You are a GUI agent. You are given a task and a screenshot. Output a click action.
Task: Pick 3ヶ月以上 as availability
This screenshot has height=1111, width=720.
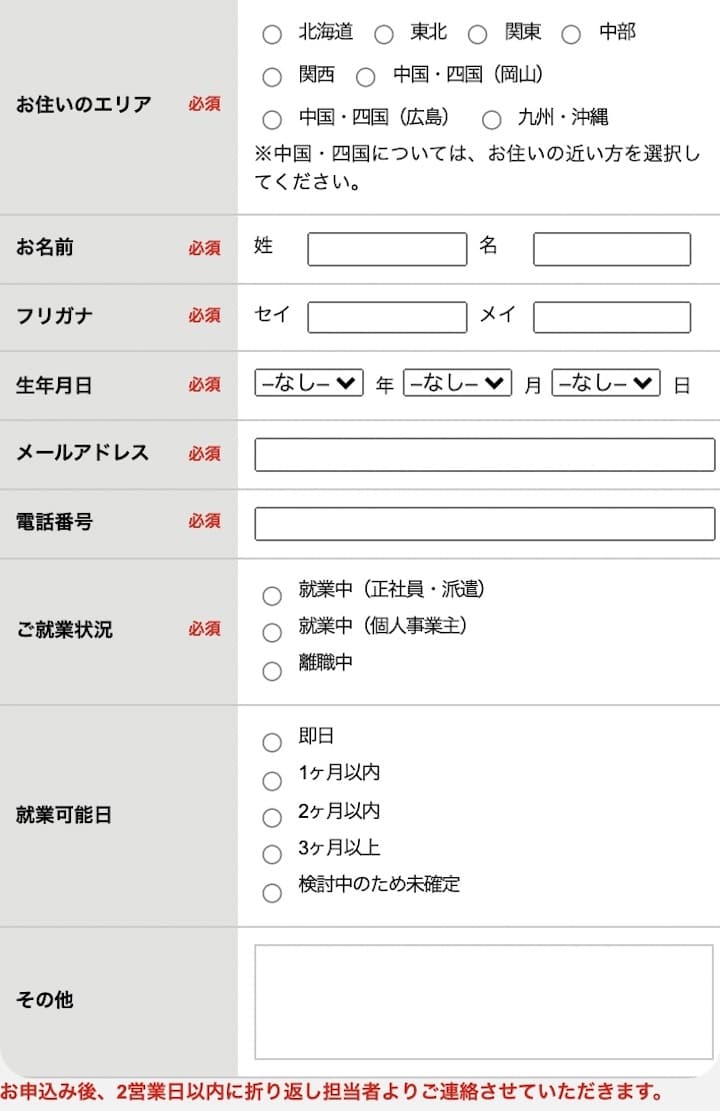tap(271, 854)
